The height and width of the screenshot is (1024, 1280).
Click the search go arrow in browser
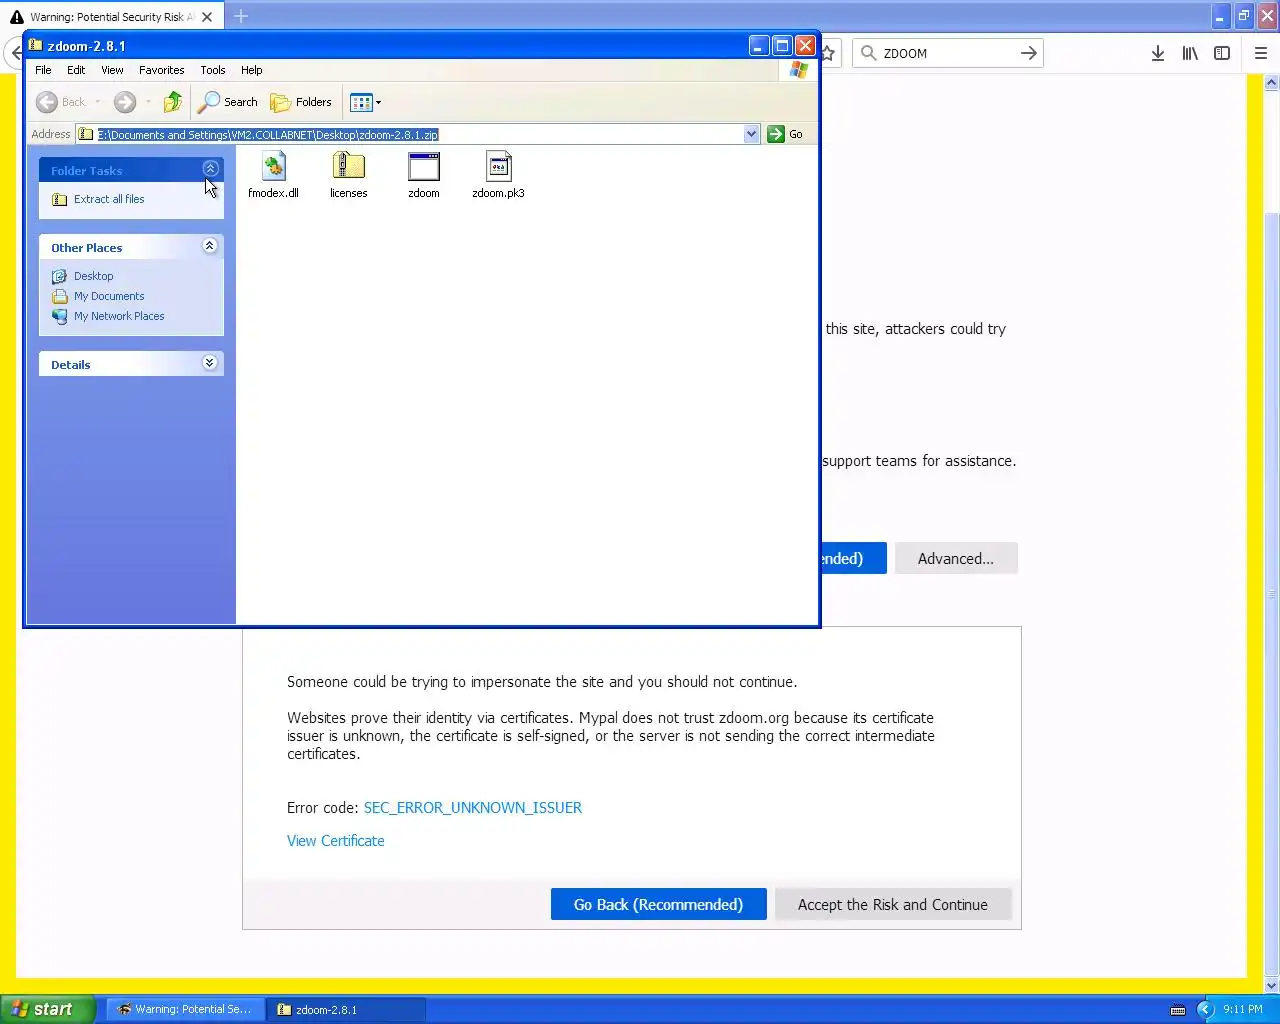click(x=1029, y=53)
